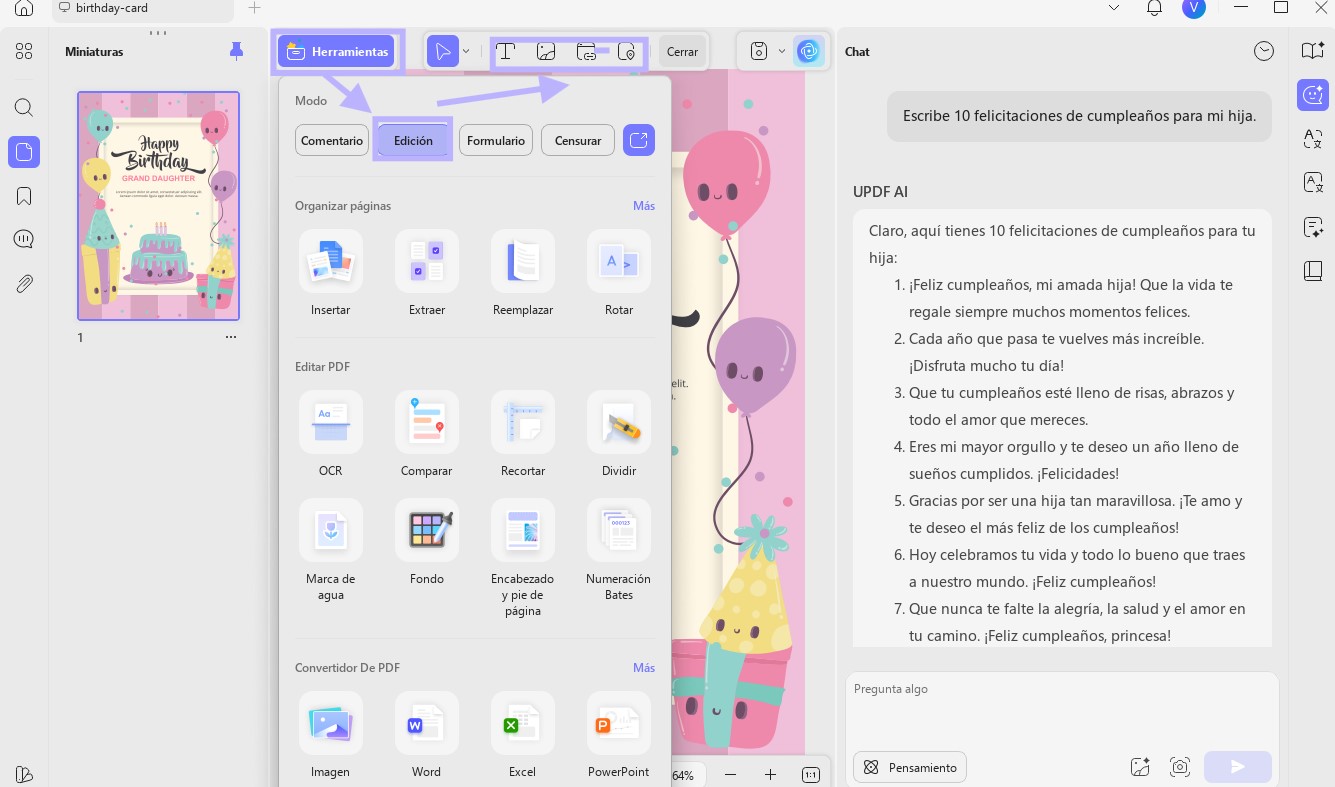Convert PDF to Word
The width and height of the screenshot is (1335, 787).
[427, 724]
